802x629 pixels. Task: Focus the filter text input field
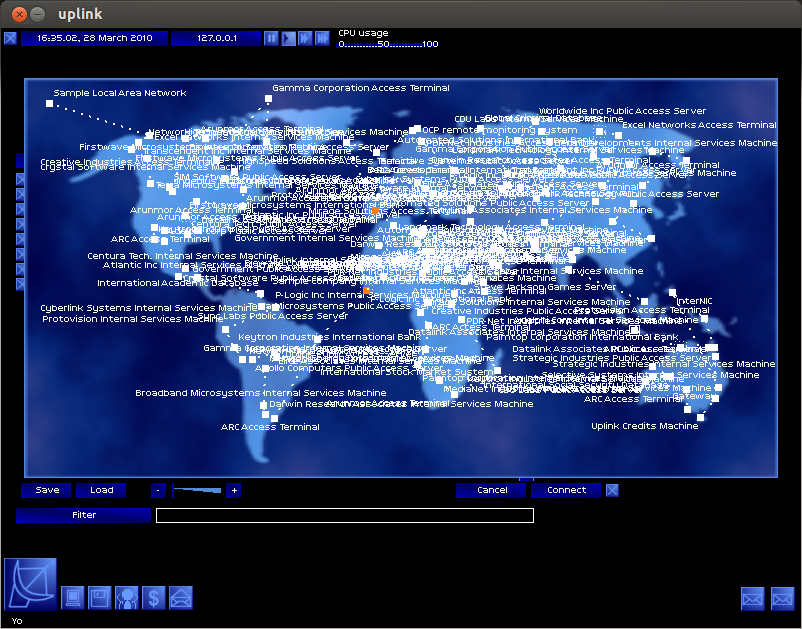click(x=345, y=515)
